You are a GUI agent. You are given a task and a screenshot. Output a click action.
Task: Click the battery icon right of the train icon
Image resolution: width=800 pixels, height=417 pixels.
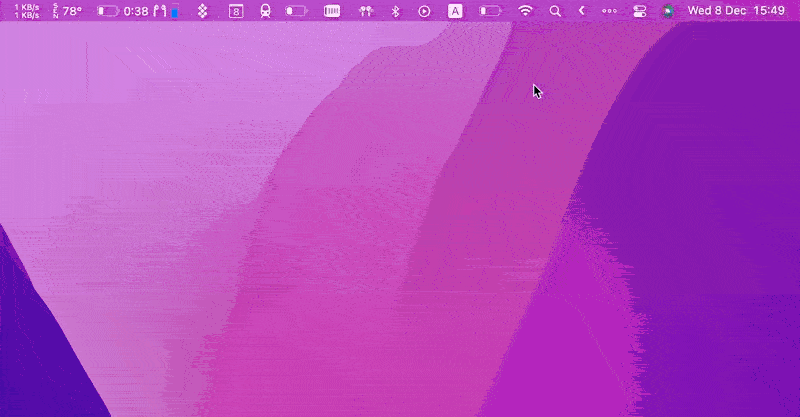click(296, 11)
